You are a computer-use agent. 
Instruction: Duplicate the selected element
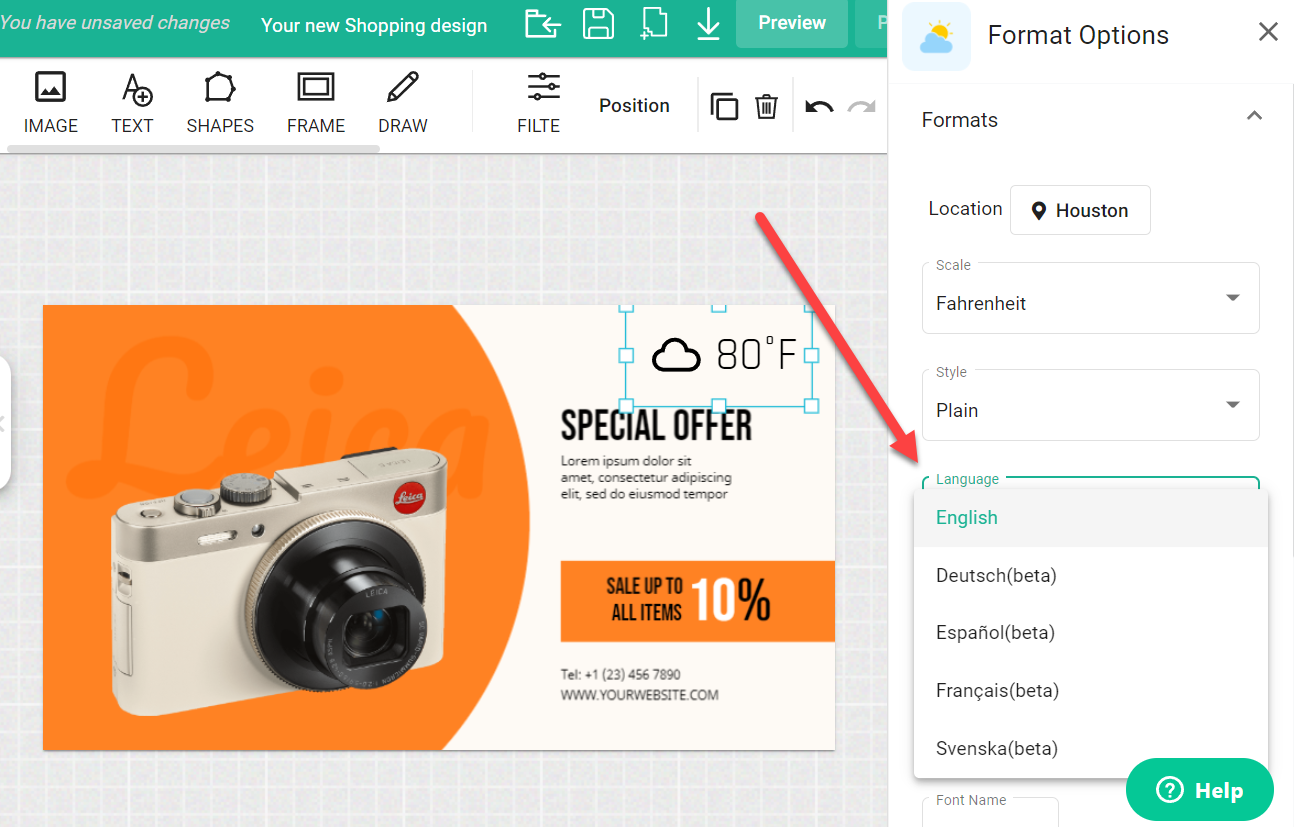(724, 106)
